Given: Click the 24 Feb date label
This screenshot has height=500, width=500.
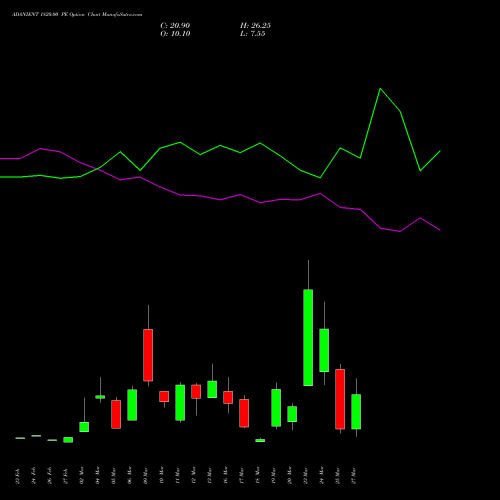Looking at the screenshot, I should point(34,476).
